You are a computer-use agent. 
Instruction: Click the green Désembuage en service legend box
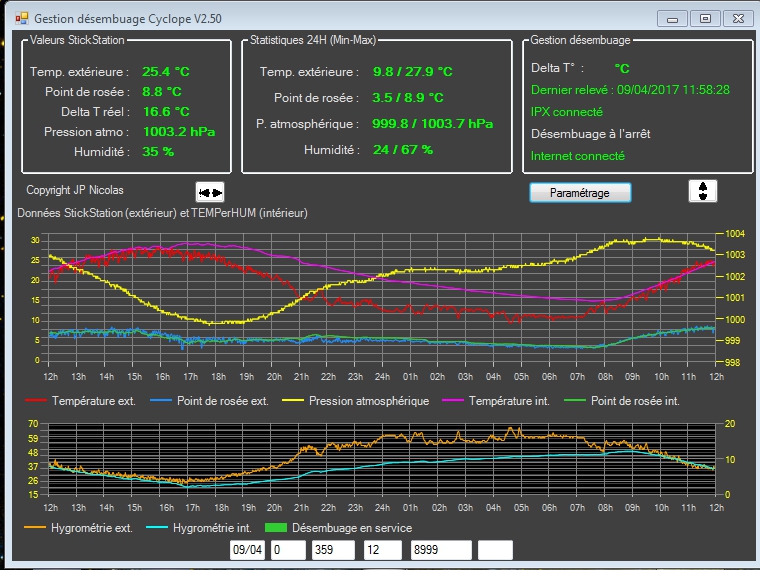tap(276, 527)
